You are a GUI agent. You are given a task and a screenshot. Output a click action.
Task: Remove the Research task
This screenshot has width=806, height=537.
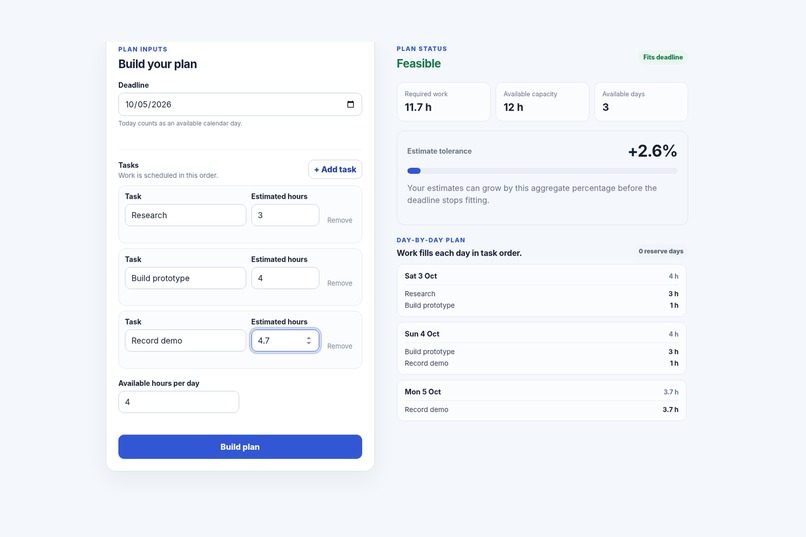(x=340, y=220)
